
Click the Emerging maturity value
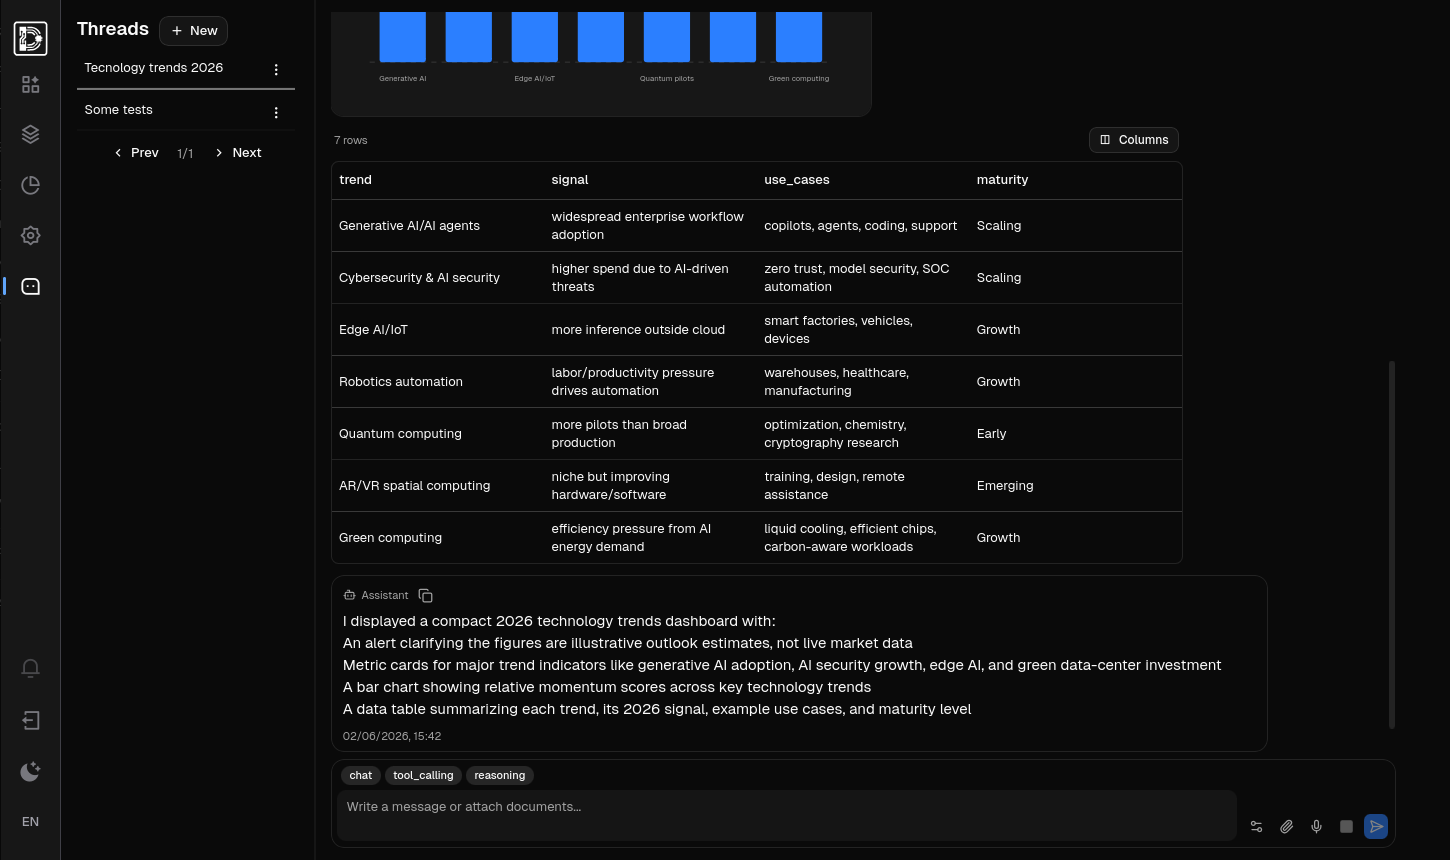click(x=1005, y=486)
